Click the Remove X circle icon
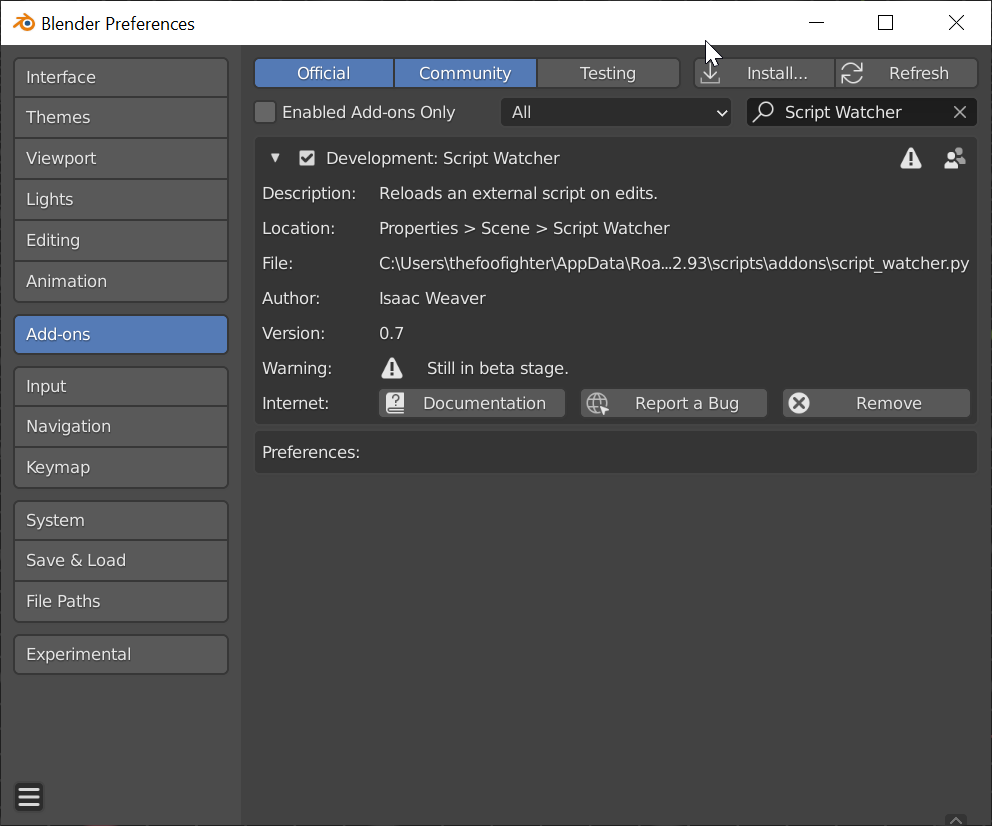 pyautogui.click(x=799, y=403)
